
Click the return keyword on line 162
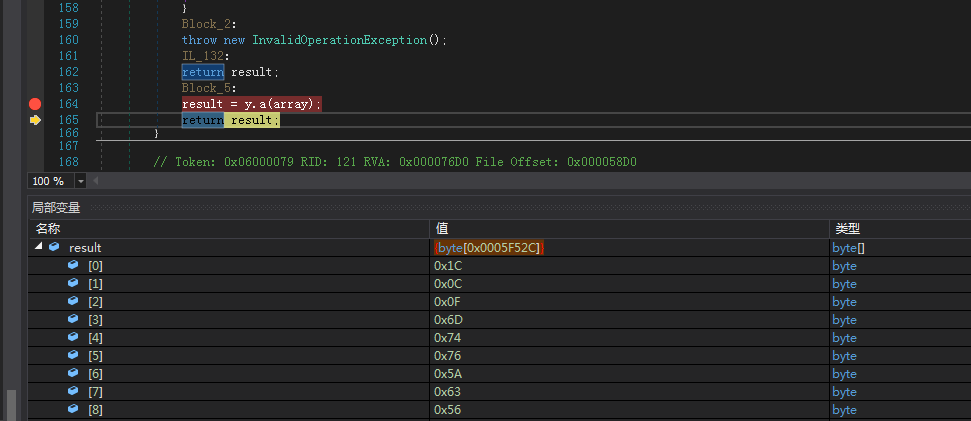click(x=203, y=72)
